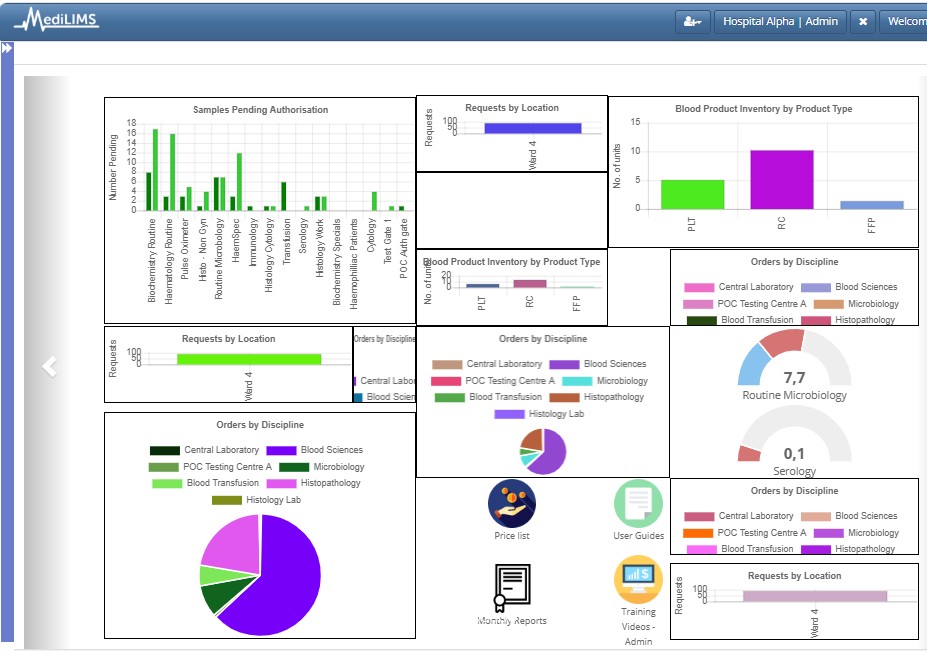Viewport: 927px width, 656px height.
Task: Click the tallest Biochemistry Routine bar
Action: (155, 170)
